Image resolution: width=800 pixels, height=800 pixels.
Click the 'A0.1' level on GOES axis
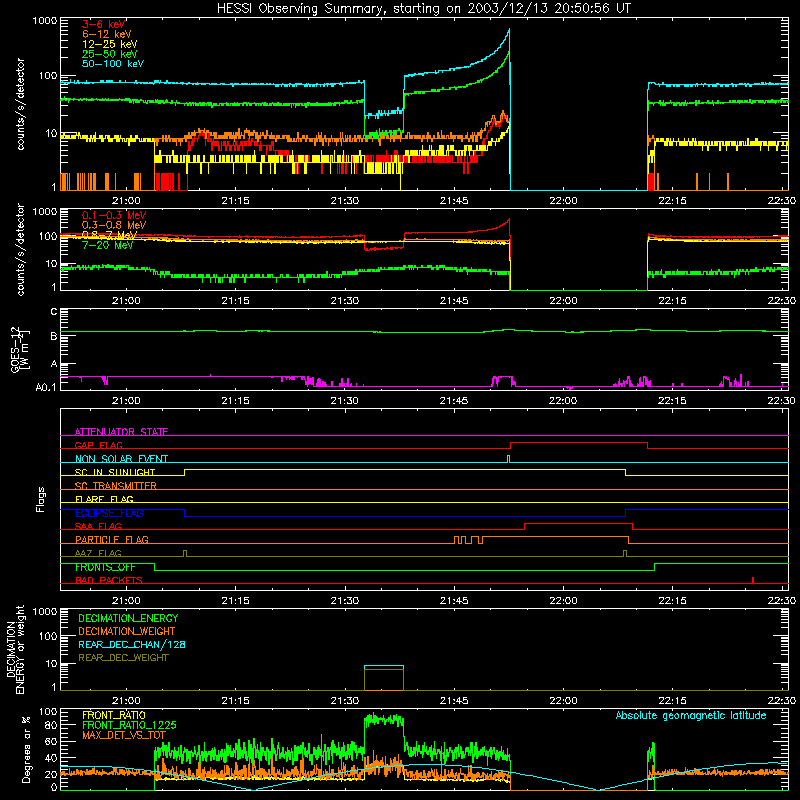pos(46,388)
